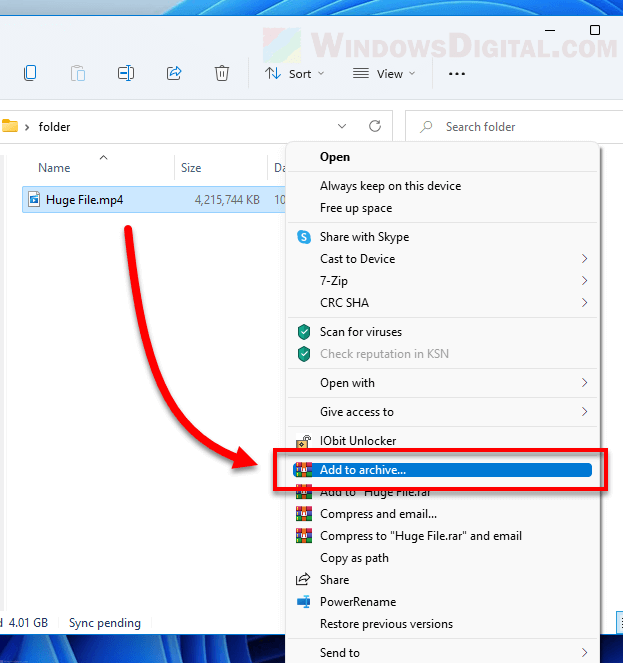The height and width of the screenshot is (663, 623).
Task: Minimize the File Explorer window
Action: pyautogui.click(x=550, y=30)
